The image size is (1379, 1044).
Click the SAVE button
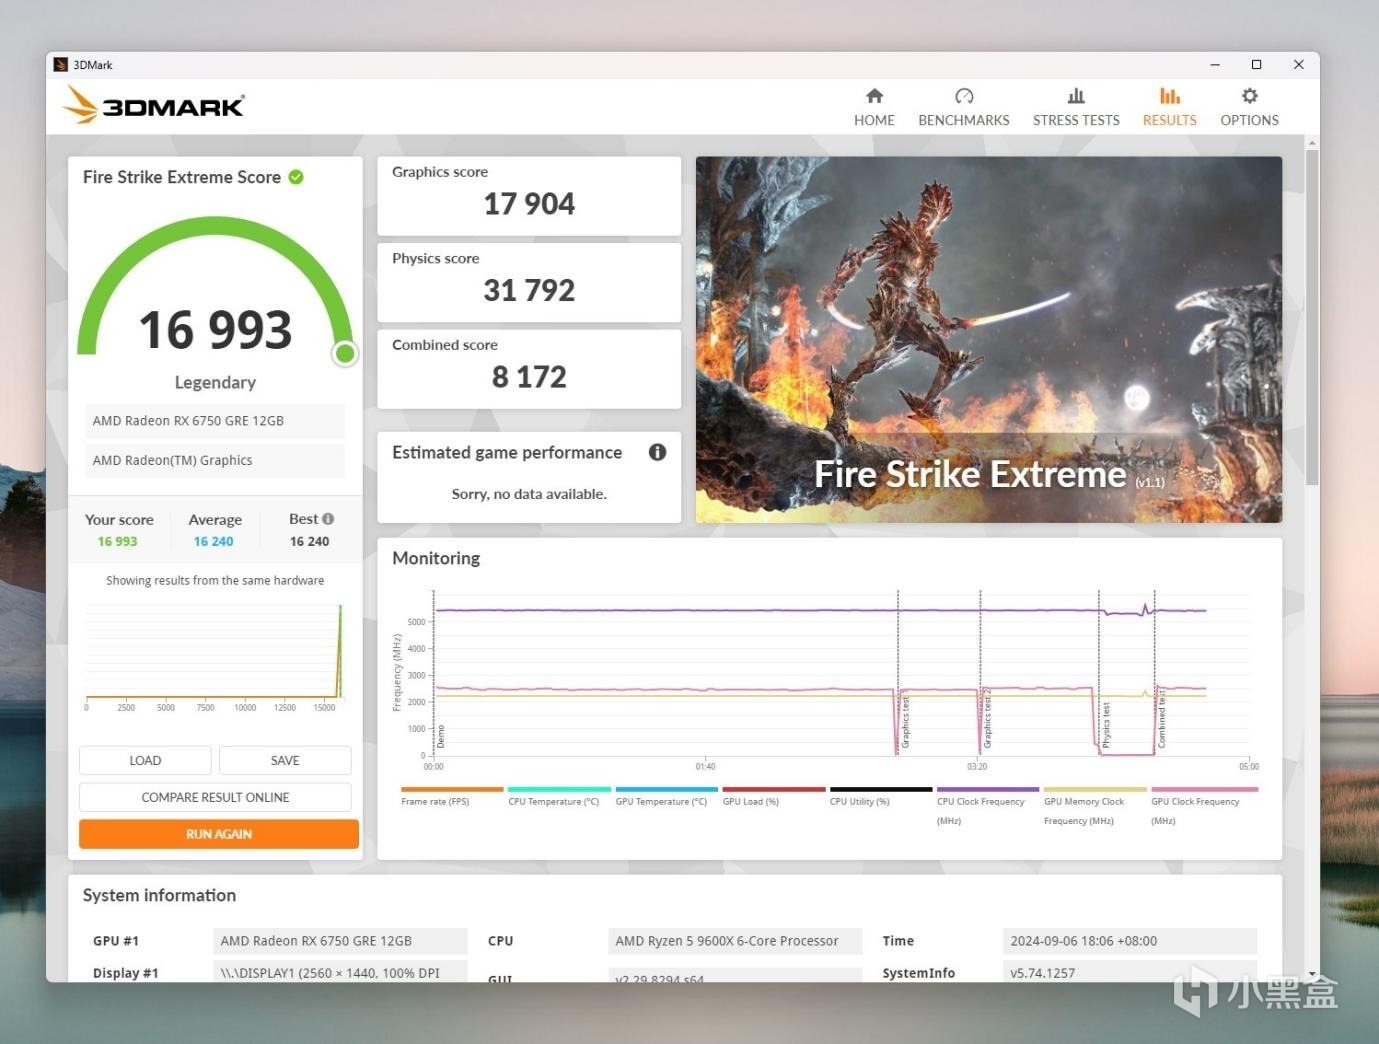[285, 760]
